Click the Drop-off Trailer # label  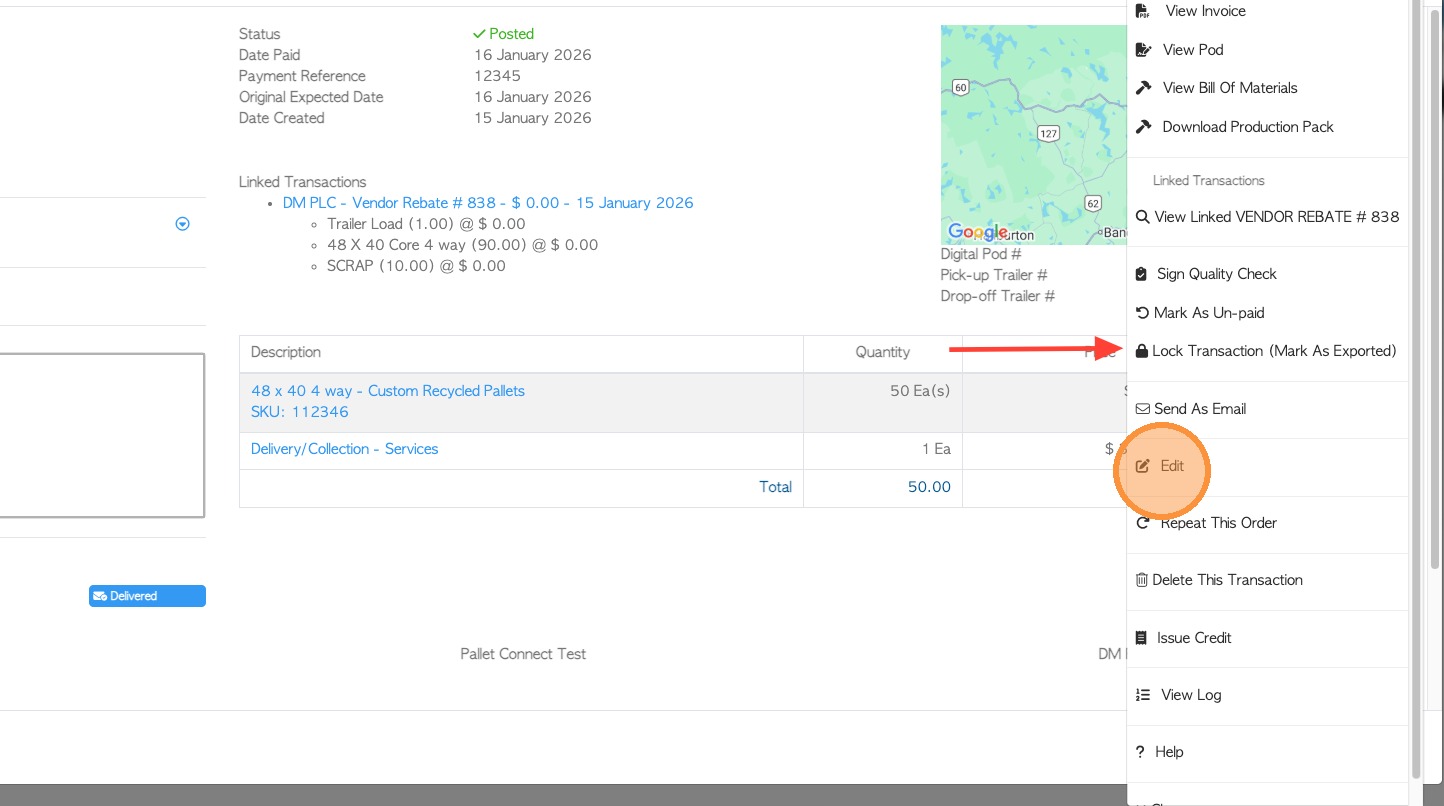[998, 296]
